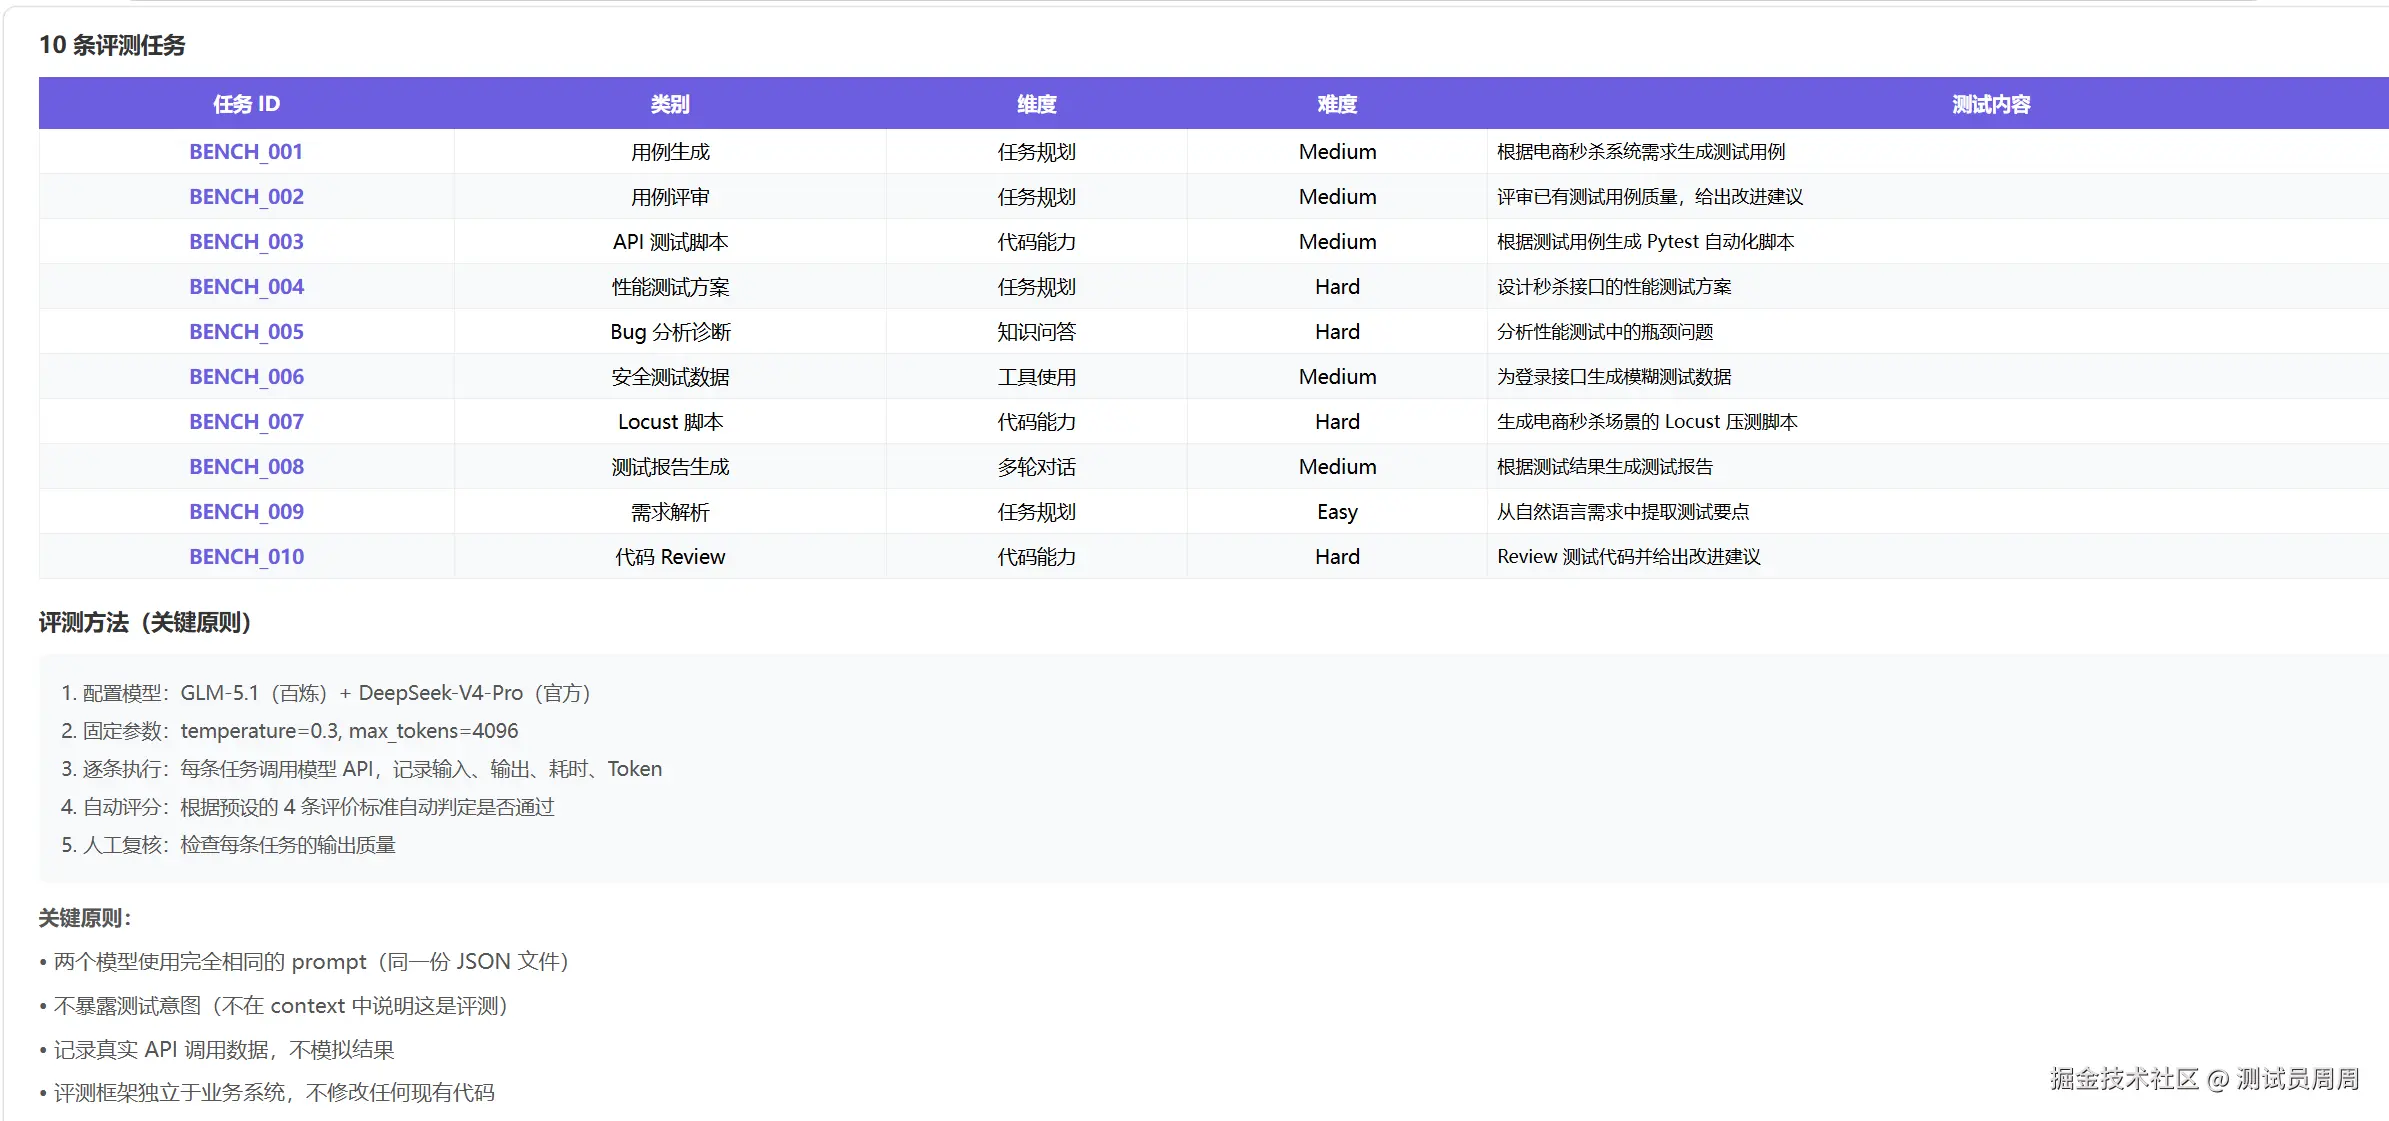This screenshot has width=2389, height=1121.
Task: Click the BENCH_001 task ID link
Action: pyautogui.click(x=246, y=152)
